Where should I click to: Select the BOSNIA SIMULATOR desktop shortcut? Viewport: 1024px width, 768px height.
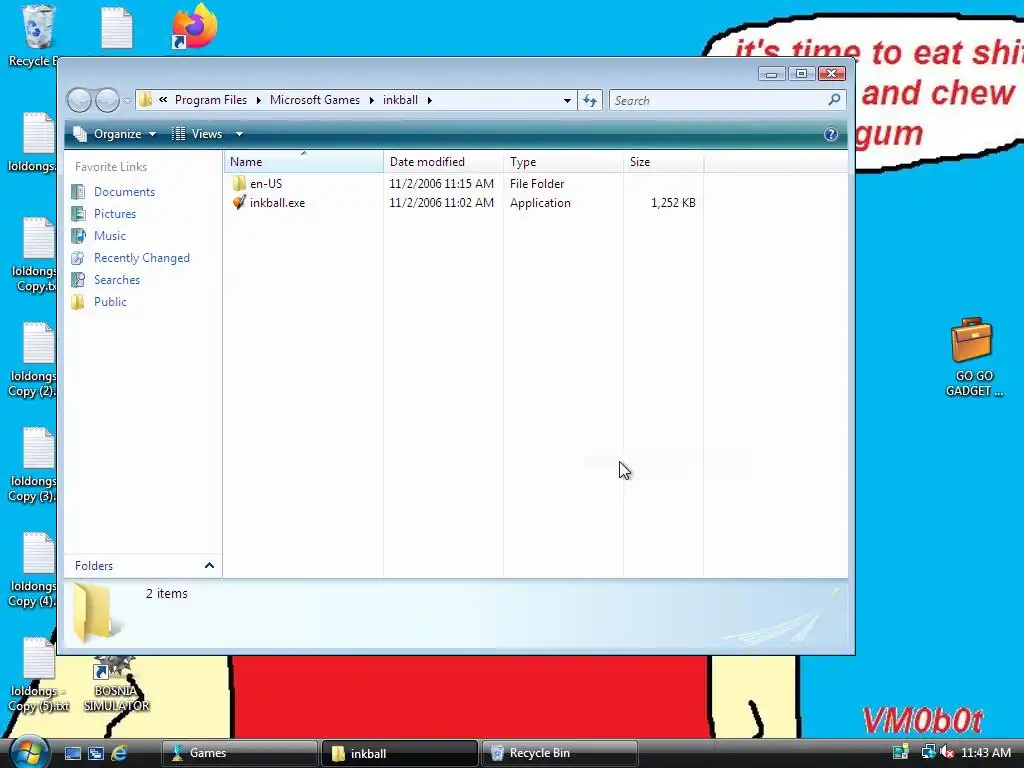click(116, 684)
